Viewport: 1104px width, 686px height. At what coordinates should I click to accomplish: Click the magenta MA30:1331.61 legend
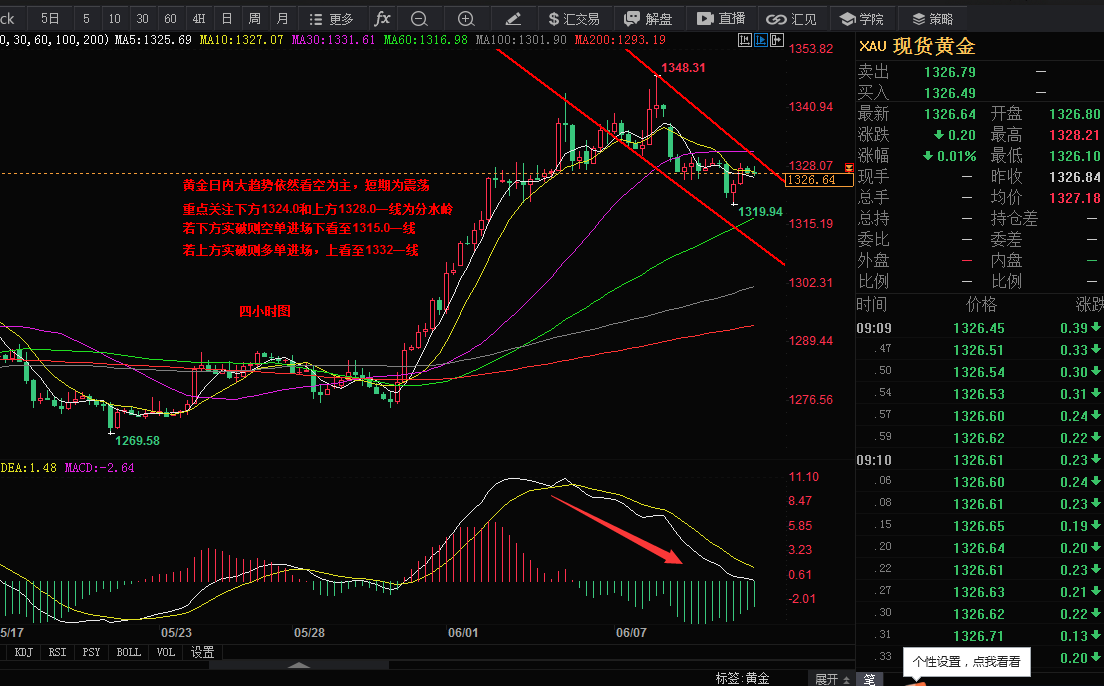[x=333, y=40]
